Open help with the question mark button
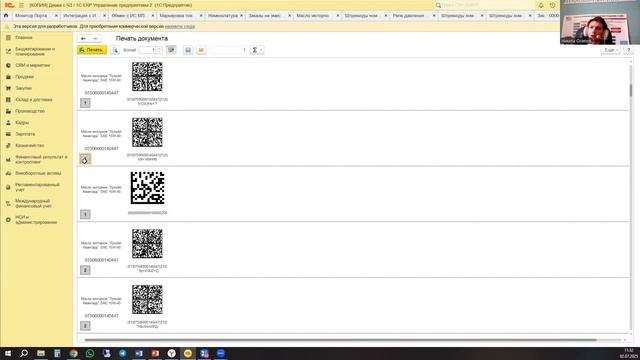This screenshot has height=360, width=640. [x=628, y=50]
